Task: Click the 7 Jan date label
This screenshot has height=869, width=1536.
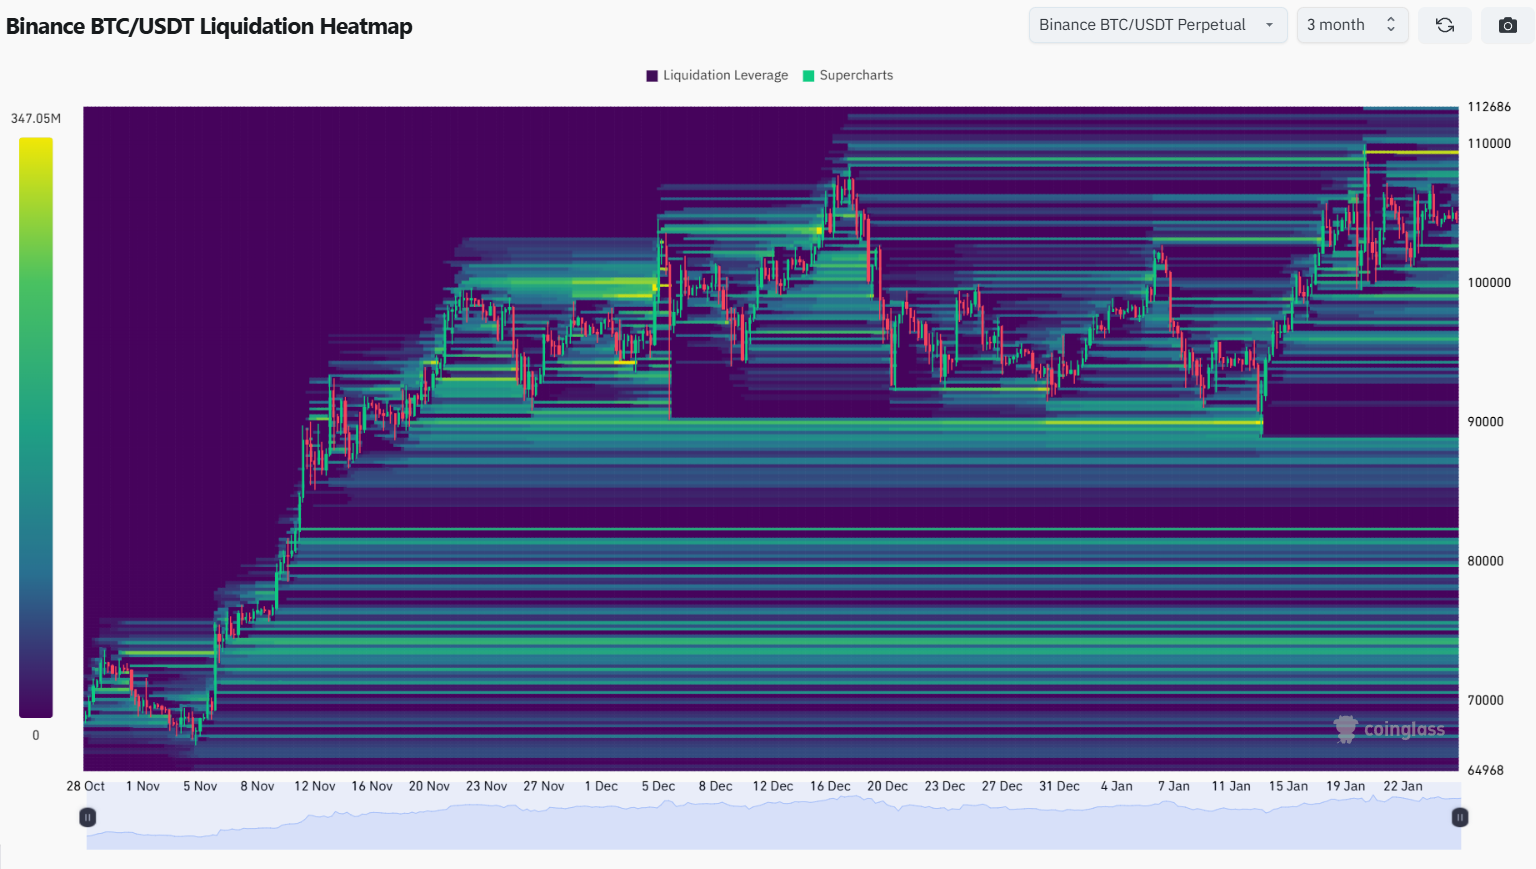Action: click(x=1174, y=786)
